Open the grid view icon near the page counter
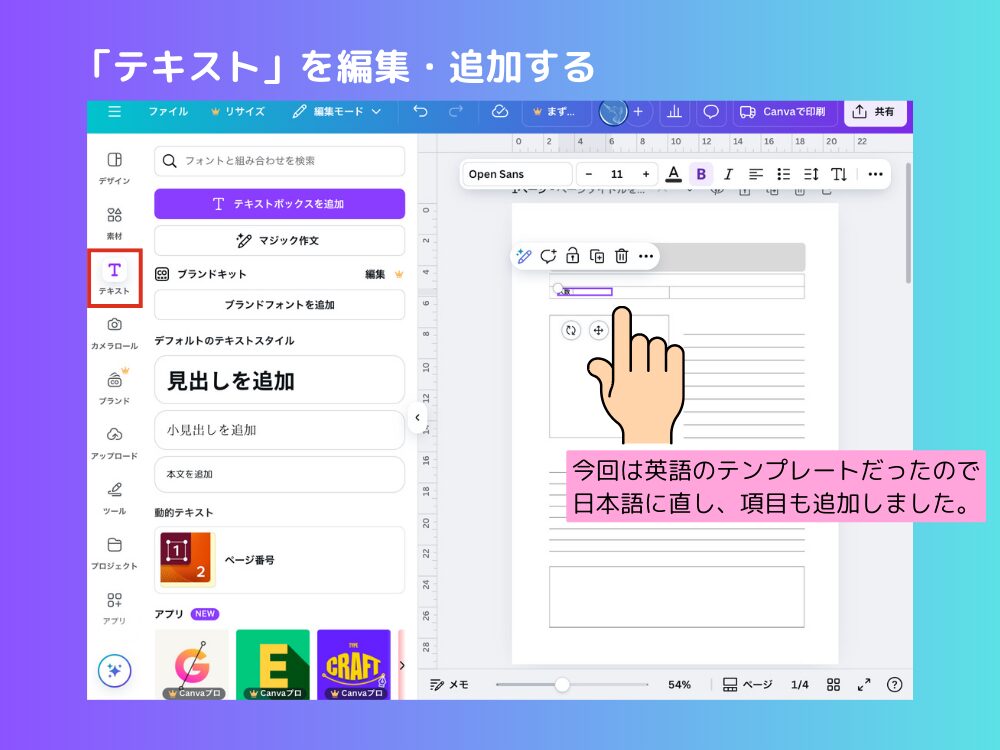The image size is (1000, 750). point(834,684)
